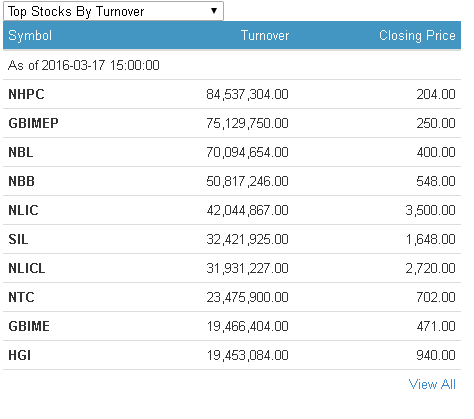This screenshot has width=474, height=419.
Task: Click the Turnover column header
Action: pyautogui.click(x=265, y=35)
